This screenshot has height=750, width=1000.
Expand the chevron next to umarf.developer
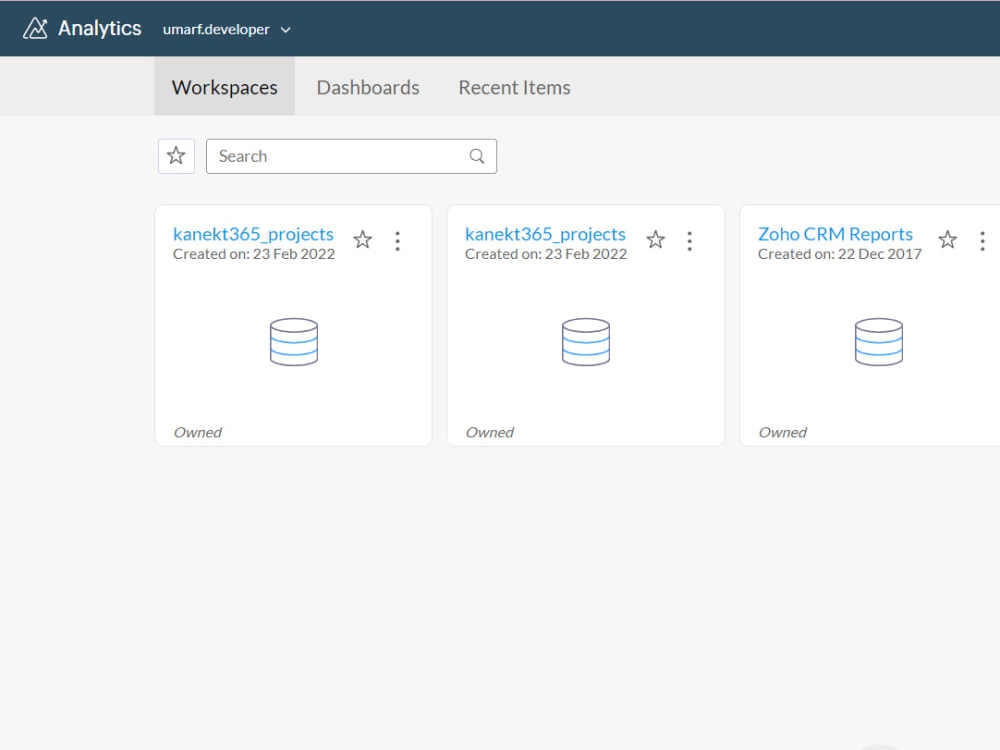[x=286, y=29]
